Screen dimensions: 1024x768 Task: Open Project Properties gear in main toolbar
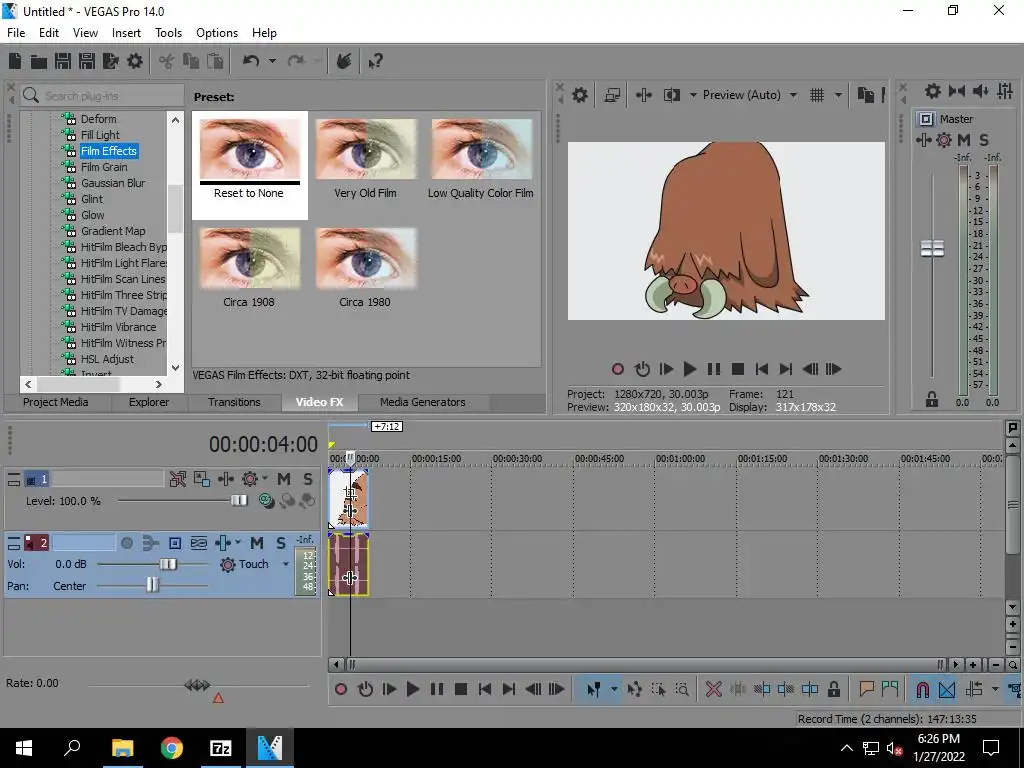pos(135,61)
